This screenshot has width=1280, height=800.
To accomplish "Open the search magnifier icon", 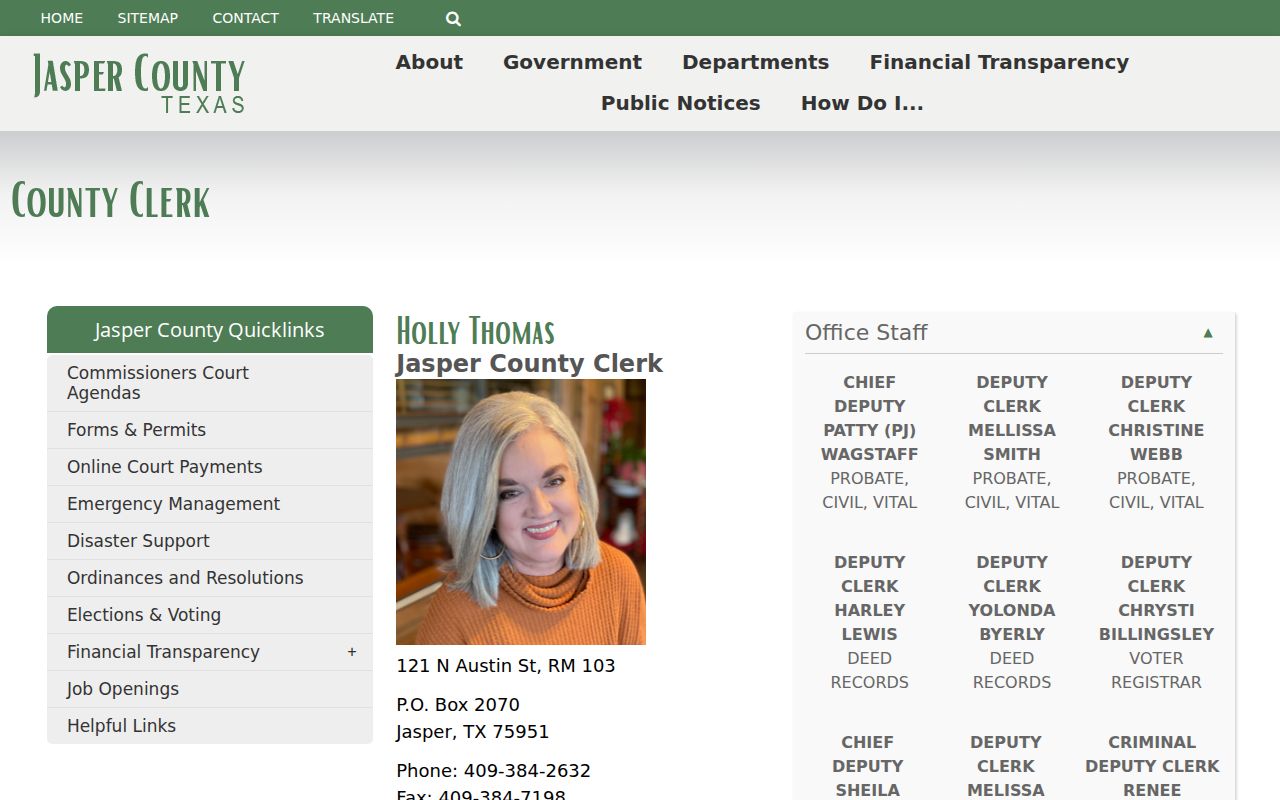I will [453, 18].
